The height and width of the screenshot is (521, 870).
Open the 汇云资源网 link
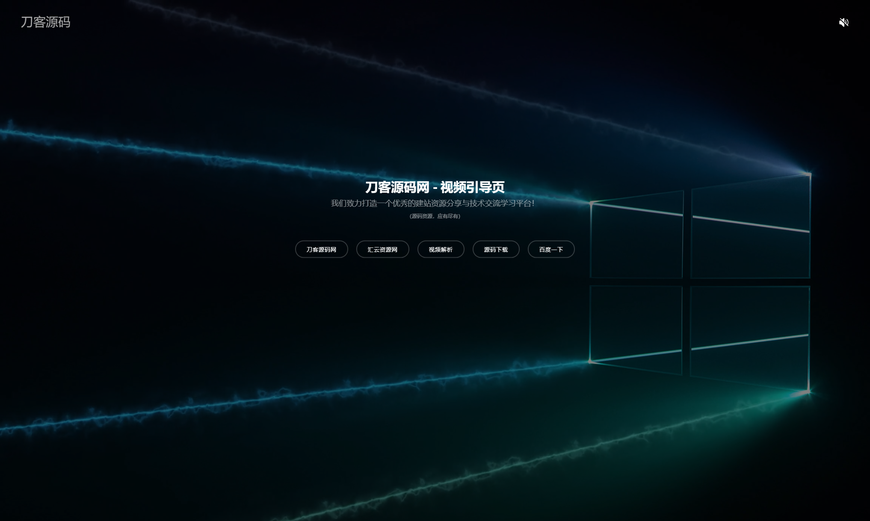click(382, 249)
